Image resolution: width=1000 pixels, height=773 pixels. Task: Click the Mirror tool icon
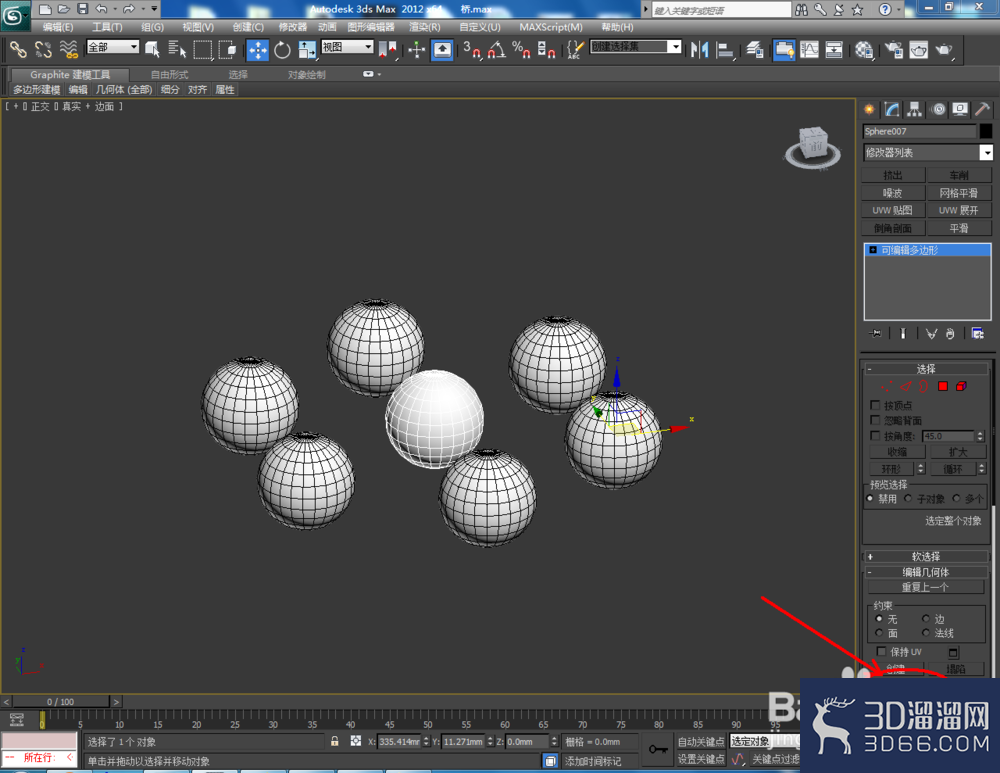(700, 50)
